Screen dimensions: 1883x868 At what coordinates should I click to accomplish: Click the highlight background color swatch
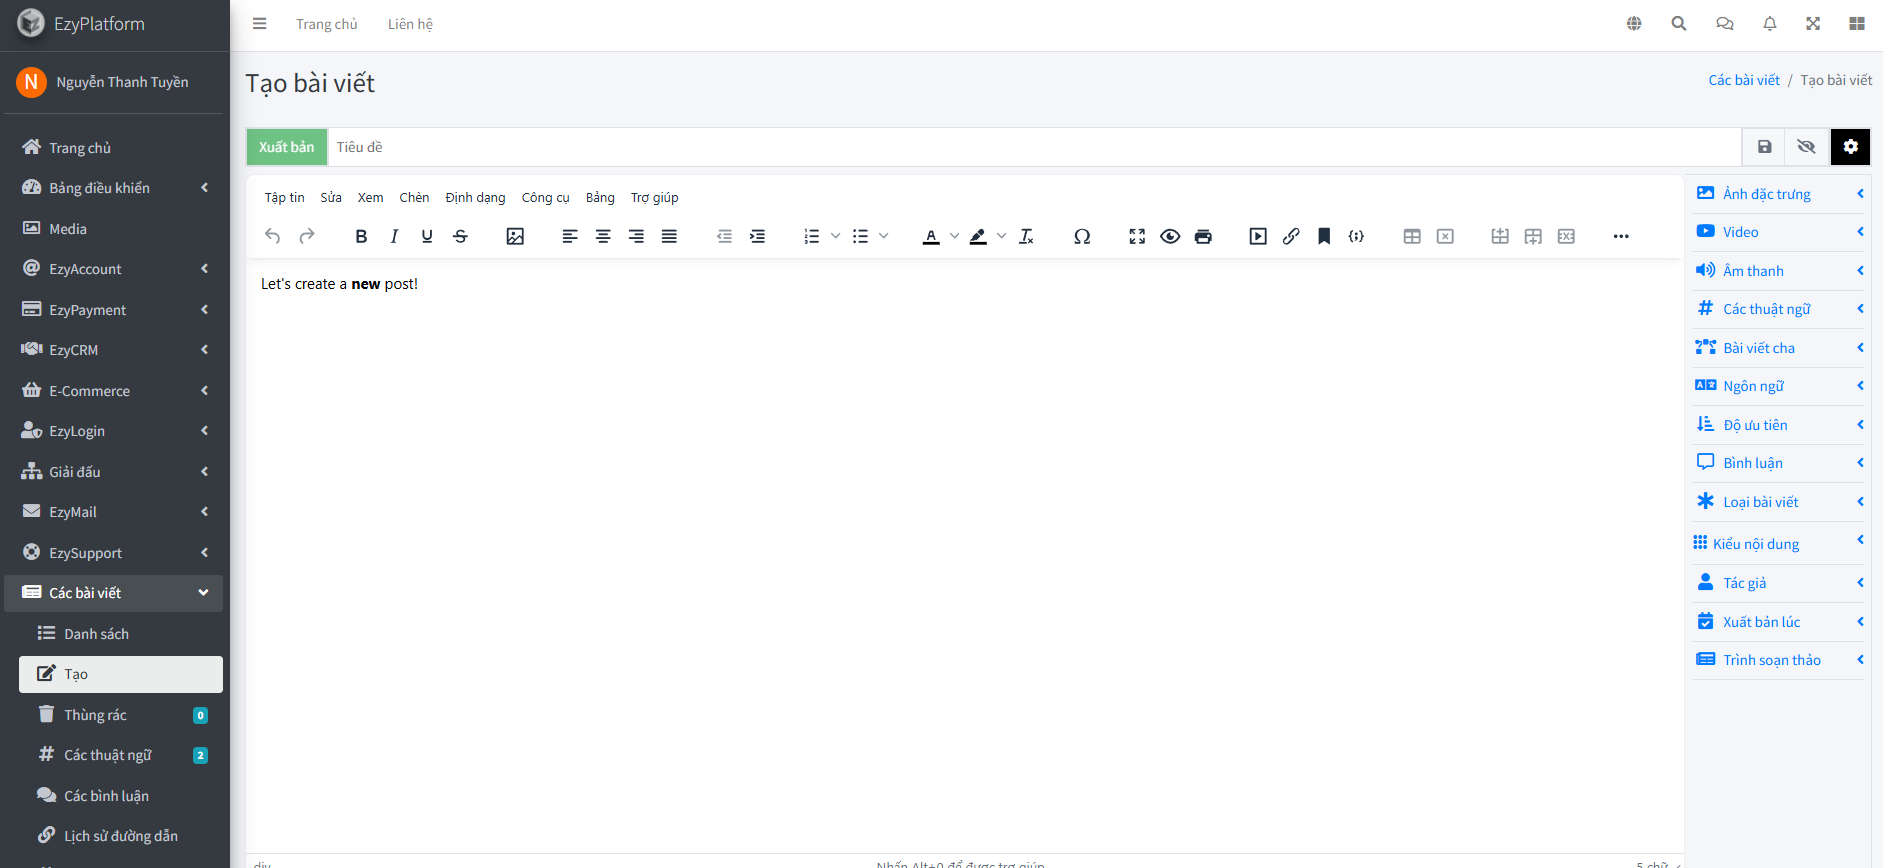pyautogui.click(x=978, y=237)
